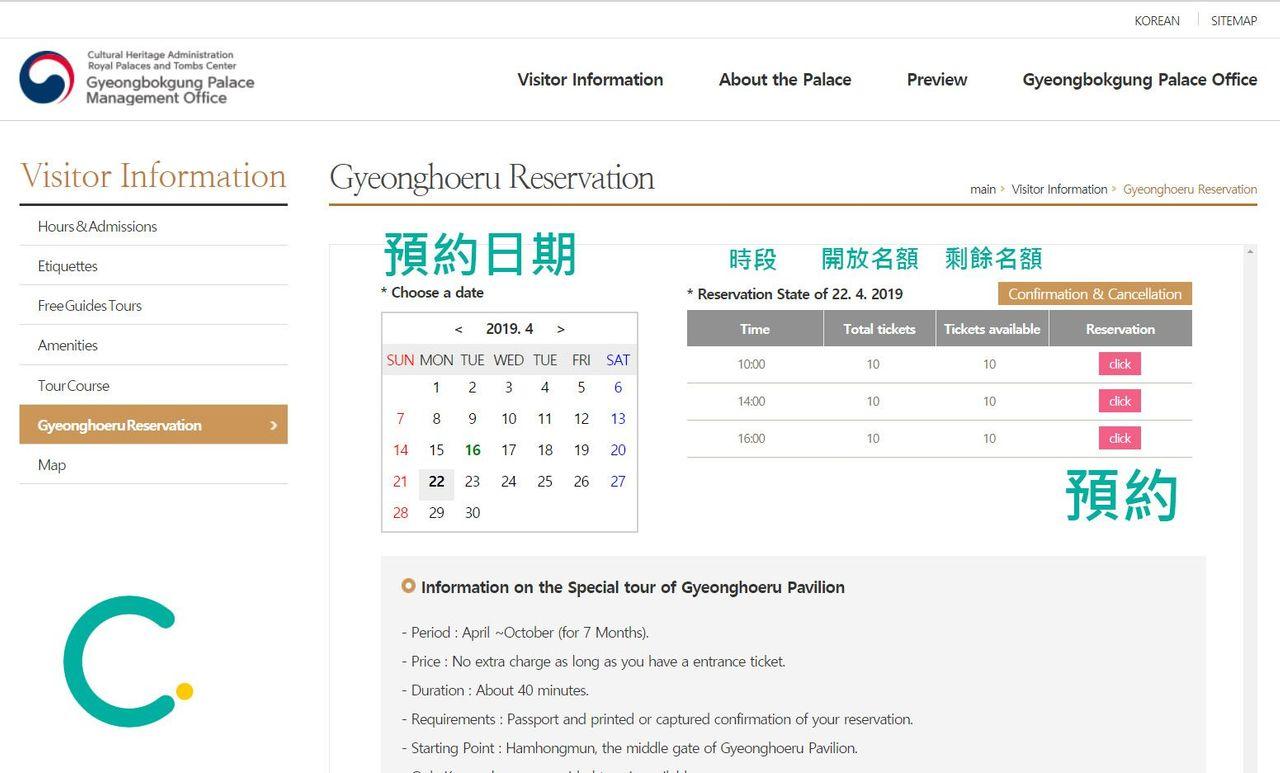Click chevron on Gyeonghoeru Reservation sidebar item
The image size is (1280, 773).
[x=273, y=425]
